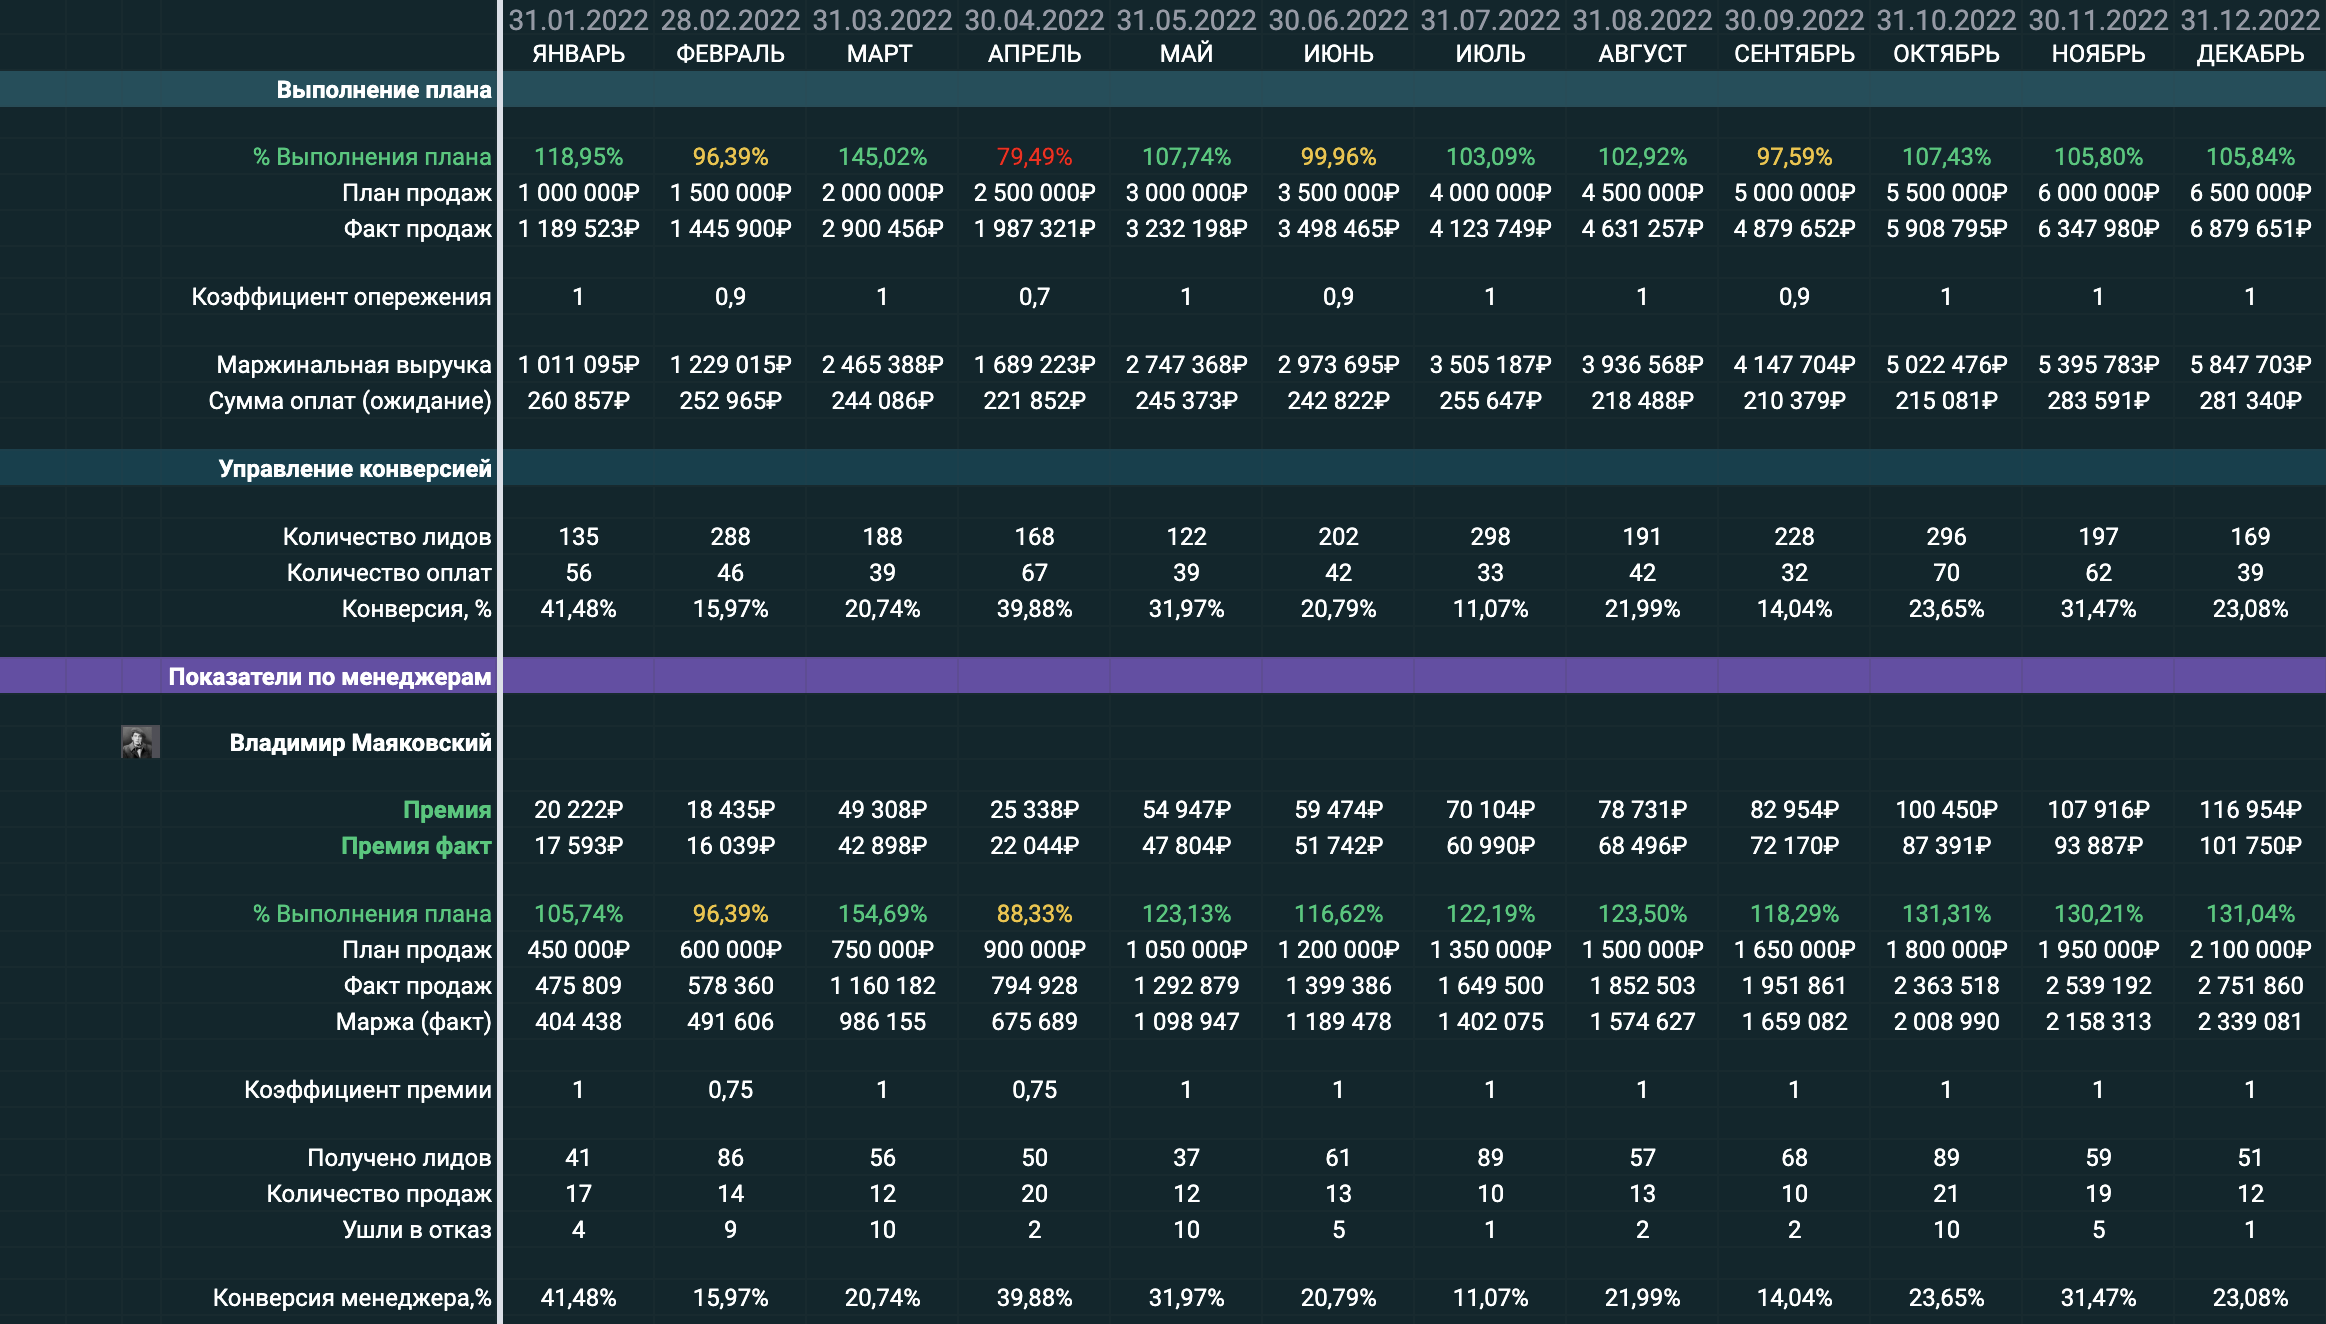Select the Ушли в отказ row label
Viewport: 2326px width, 1324px height.
(x=417, y=1230)
